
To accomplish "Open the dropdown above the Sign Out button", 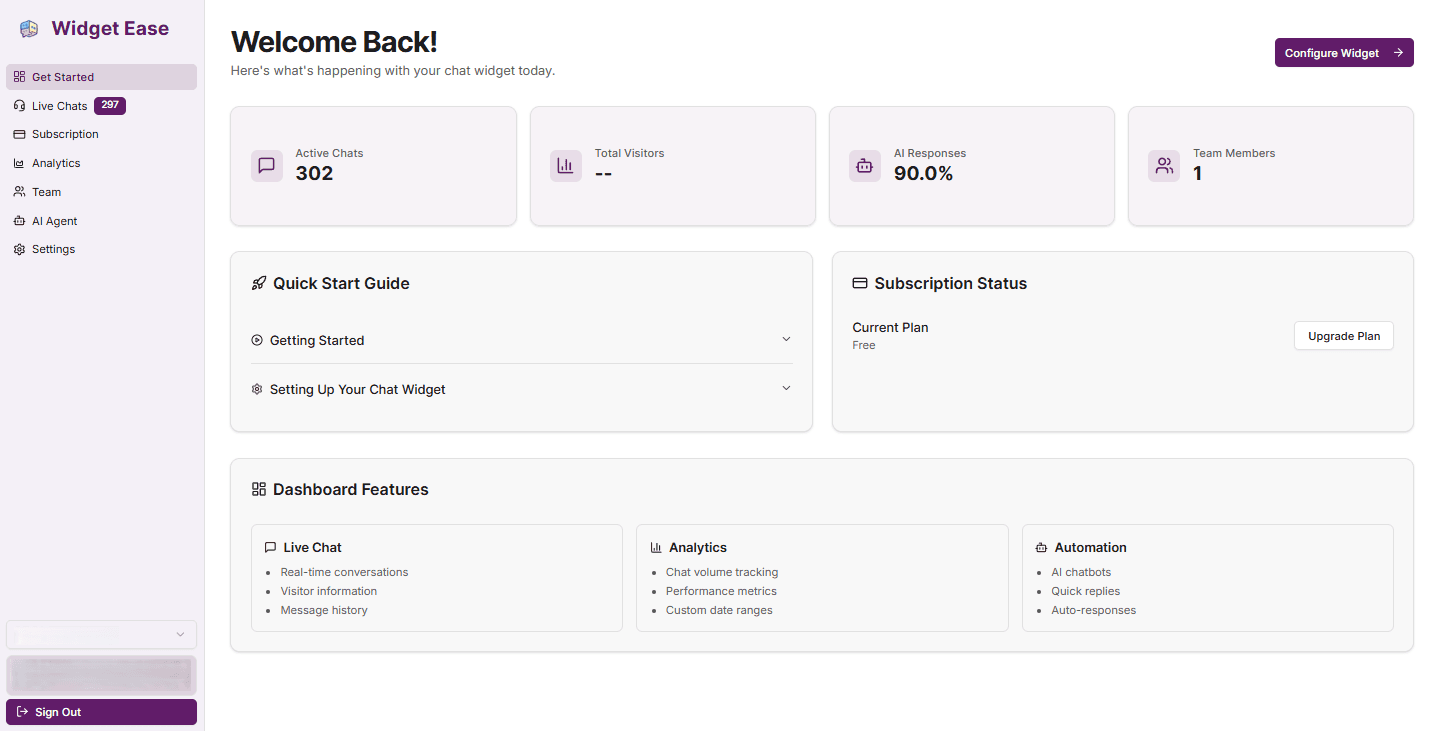I will [x=100, y=634].
